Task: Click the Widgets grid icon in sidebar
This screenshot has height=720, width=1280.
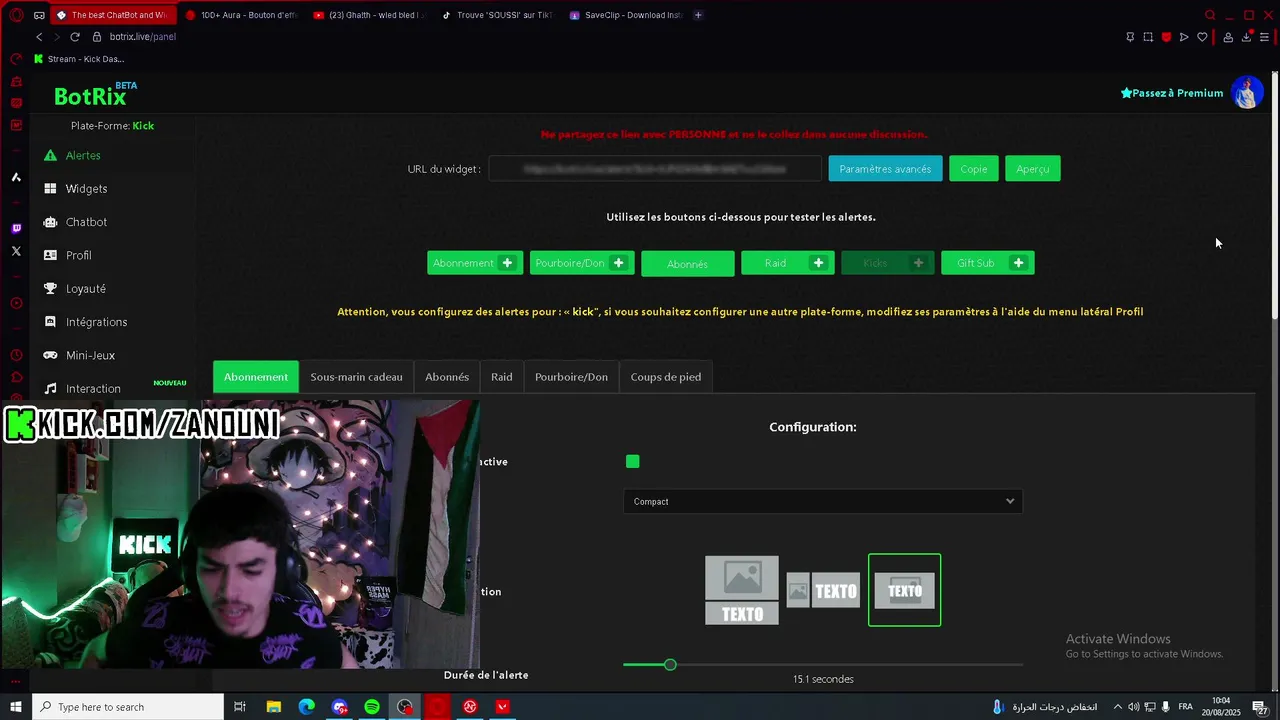Action: click(x=50, y=188)
